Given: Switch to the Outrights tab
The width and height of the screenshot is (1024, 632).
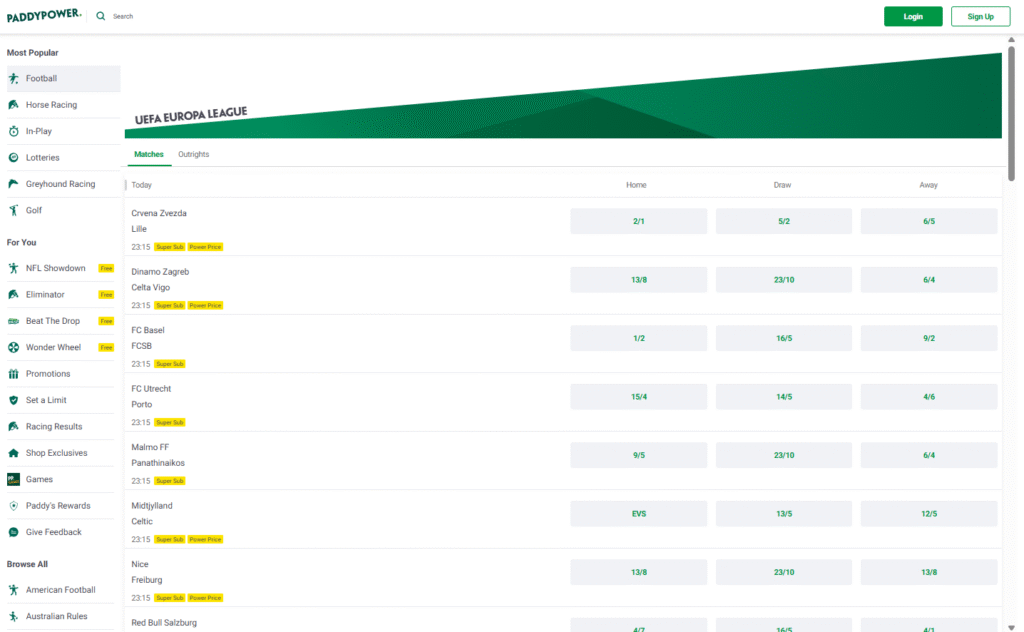Looking at the screenshot, I should 193,155.
